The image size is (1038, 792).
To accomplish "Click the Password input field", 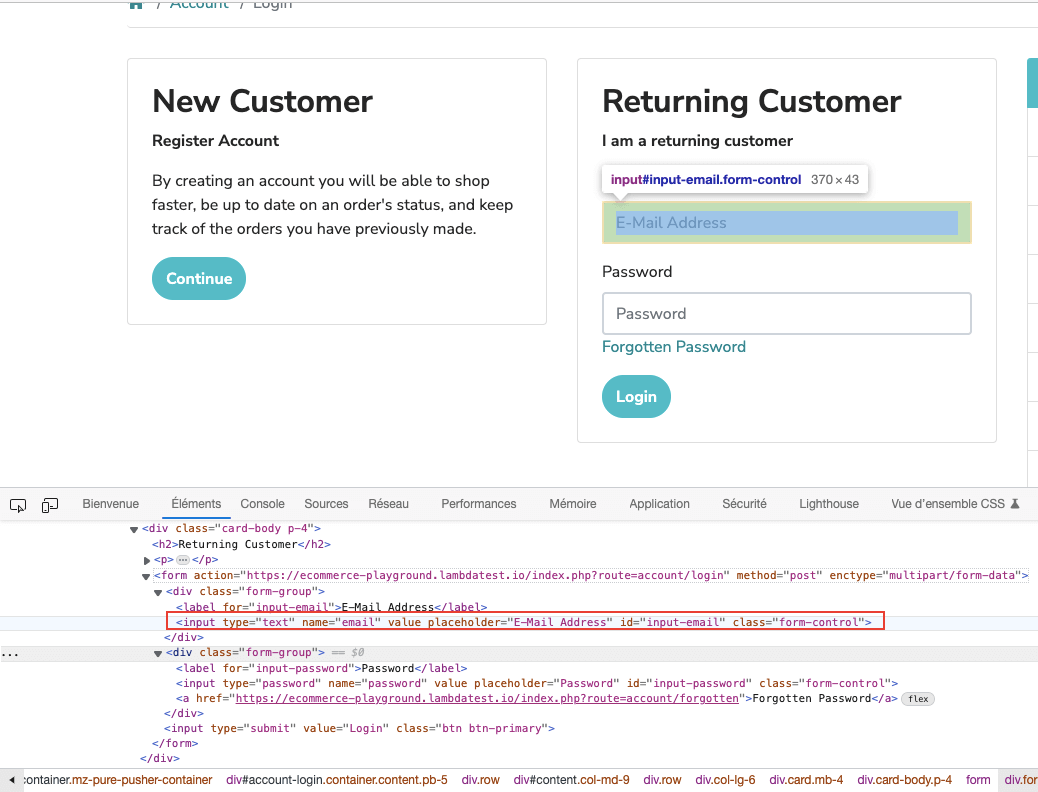I will click(786, 313).
